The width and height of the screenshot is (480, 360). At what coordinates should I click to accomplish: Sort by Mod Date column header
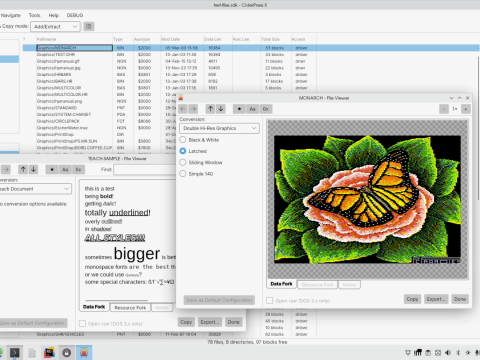[x=182, y=39]
